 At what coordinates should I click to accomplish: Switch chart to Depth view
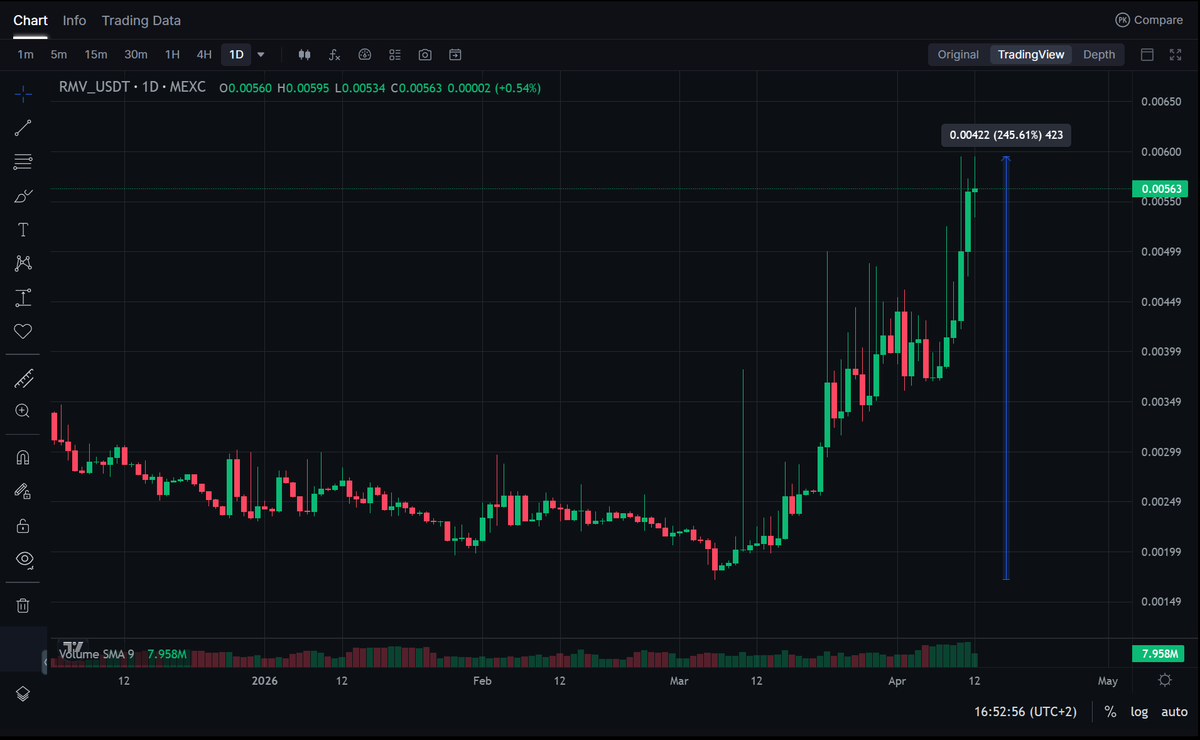[x=1098, y=54]
